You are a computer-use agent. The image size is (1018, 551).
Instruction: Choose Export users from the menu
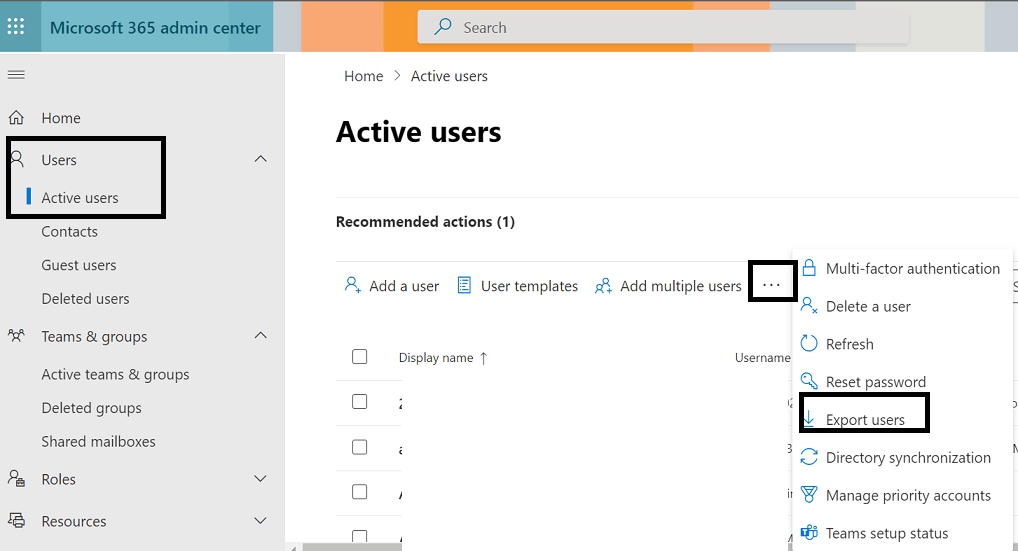[x=864, y=419]
